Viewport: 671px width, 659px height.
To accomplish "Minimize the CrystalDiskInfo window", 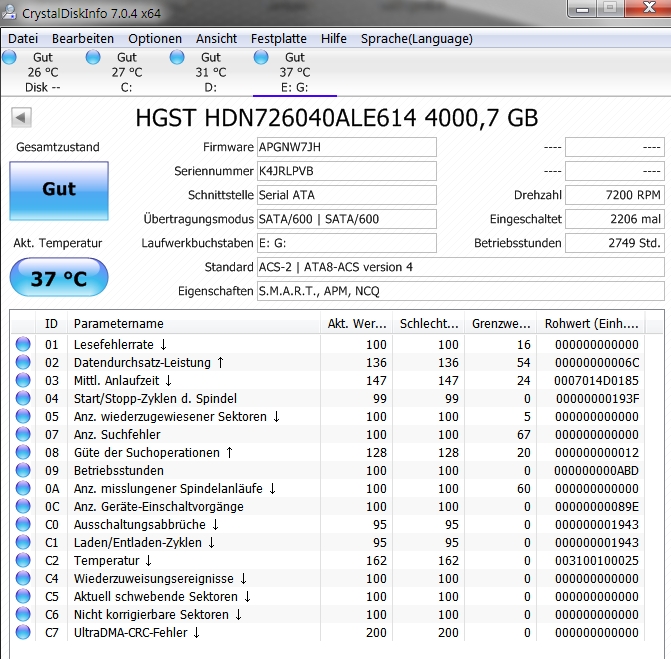I will (582, 9).
